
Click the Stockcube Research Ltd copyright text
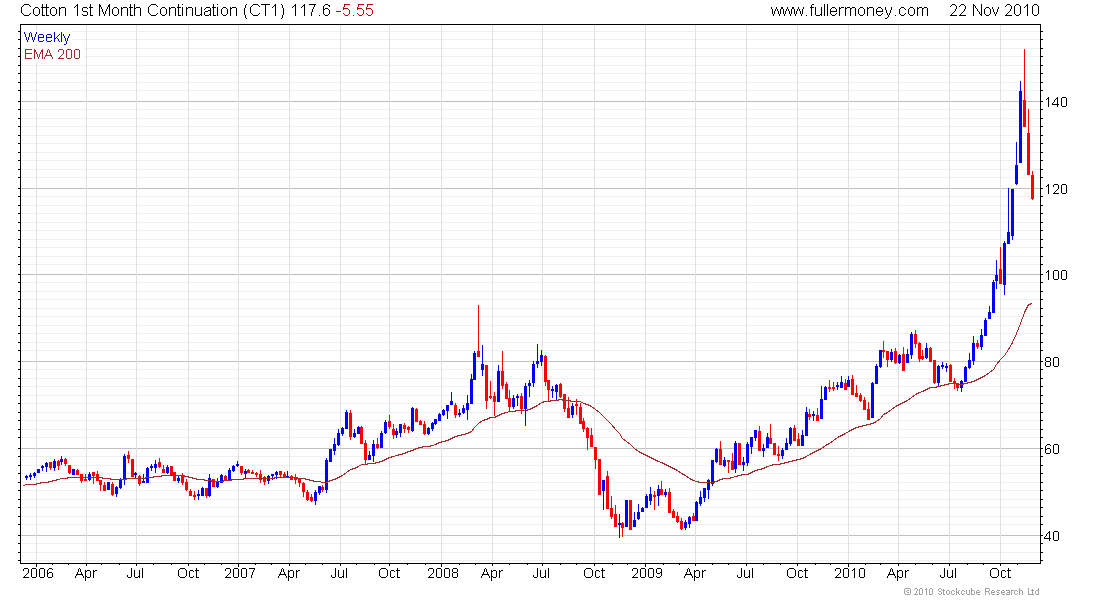point(971,592)
